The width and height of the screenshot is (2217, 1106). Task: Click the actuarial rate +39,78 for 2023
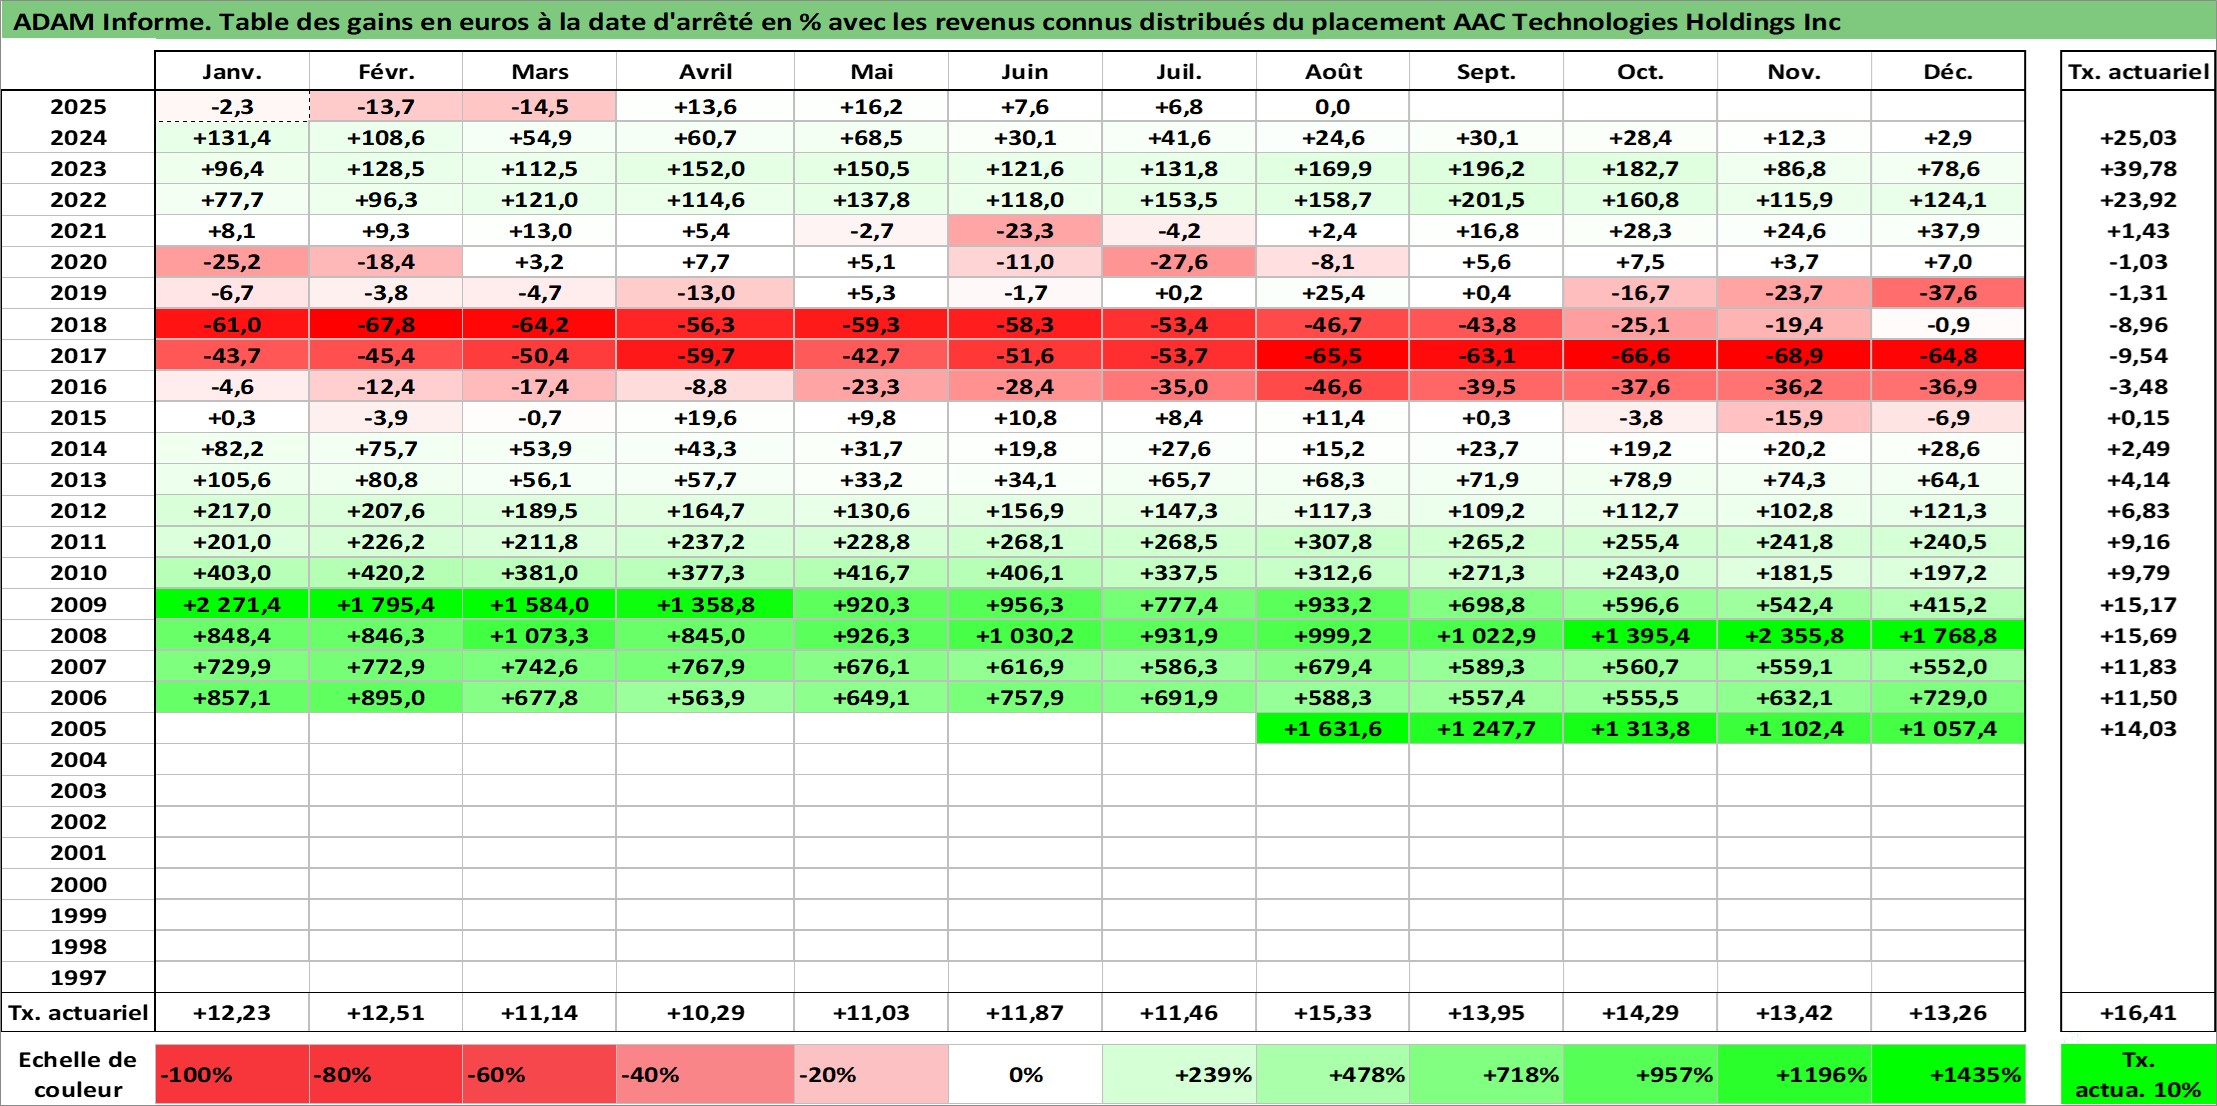2138,169
